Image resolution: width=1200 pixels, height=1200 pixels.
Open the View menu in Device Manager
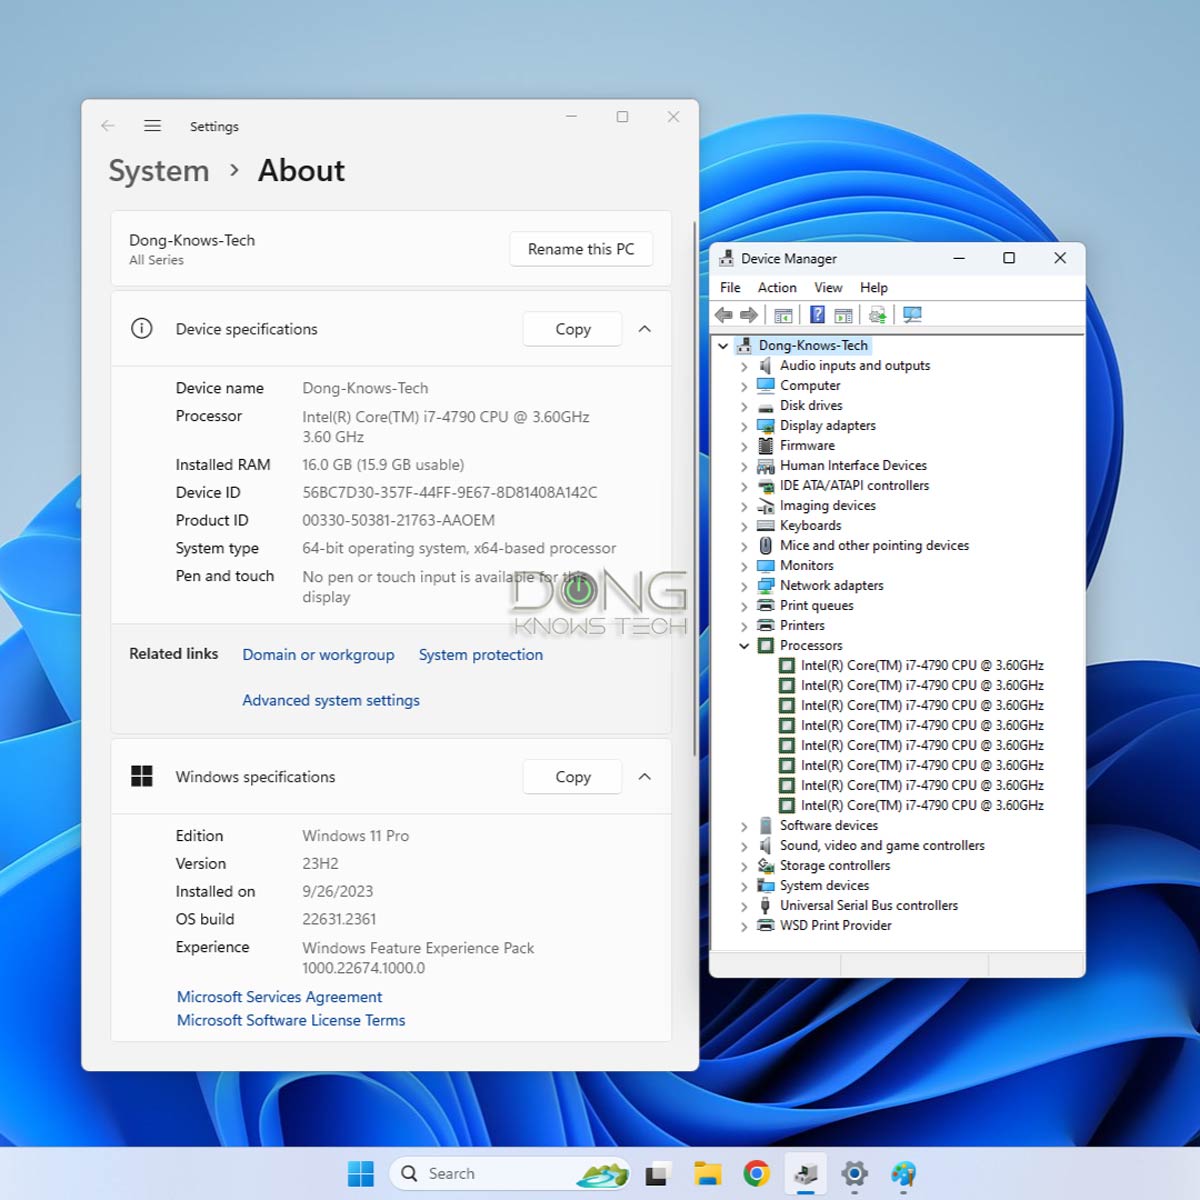pyautogui.click(x=828, y=288)
